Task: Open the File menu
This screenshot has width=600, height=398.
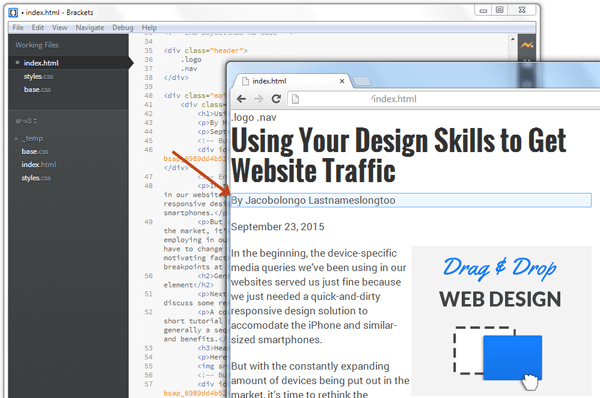Action: tap(18, 28)
